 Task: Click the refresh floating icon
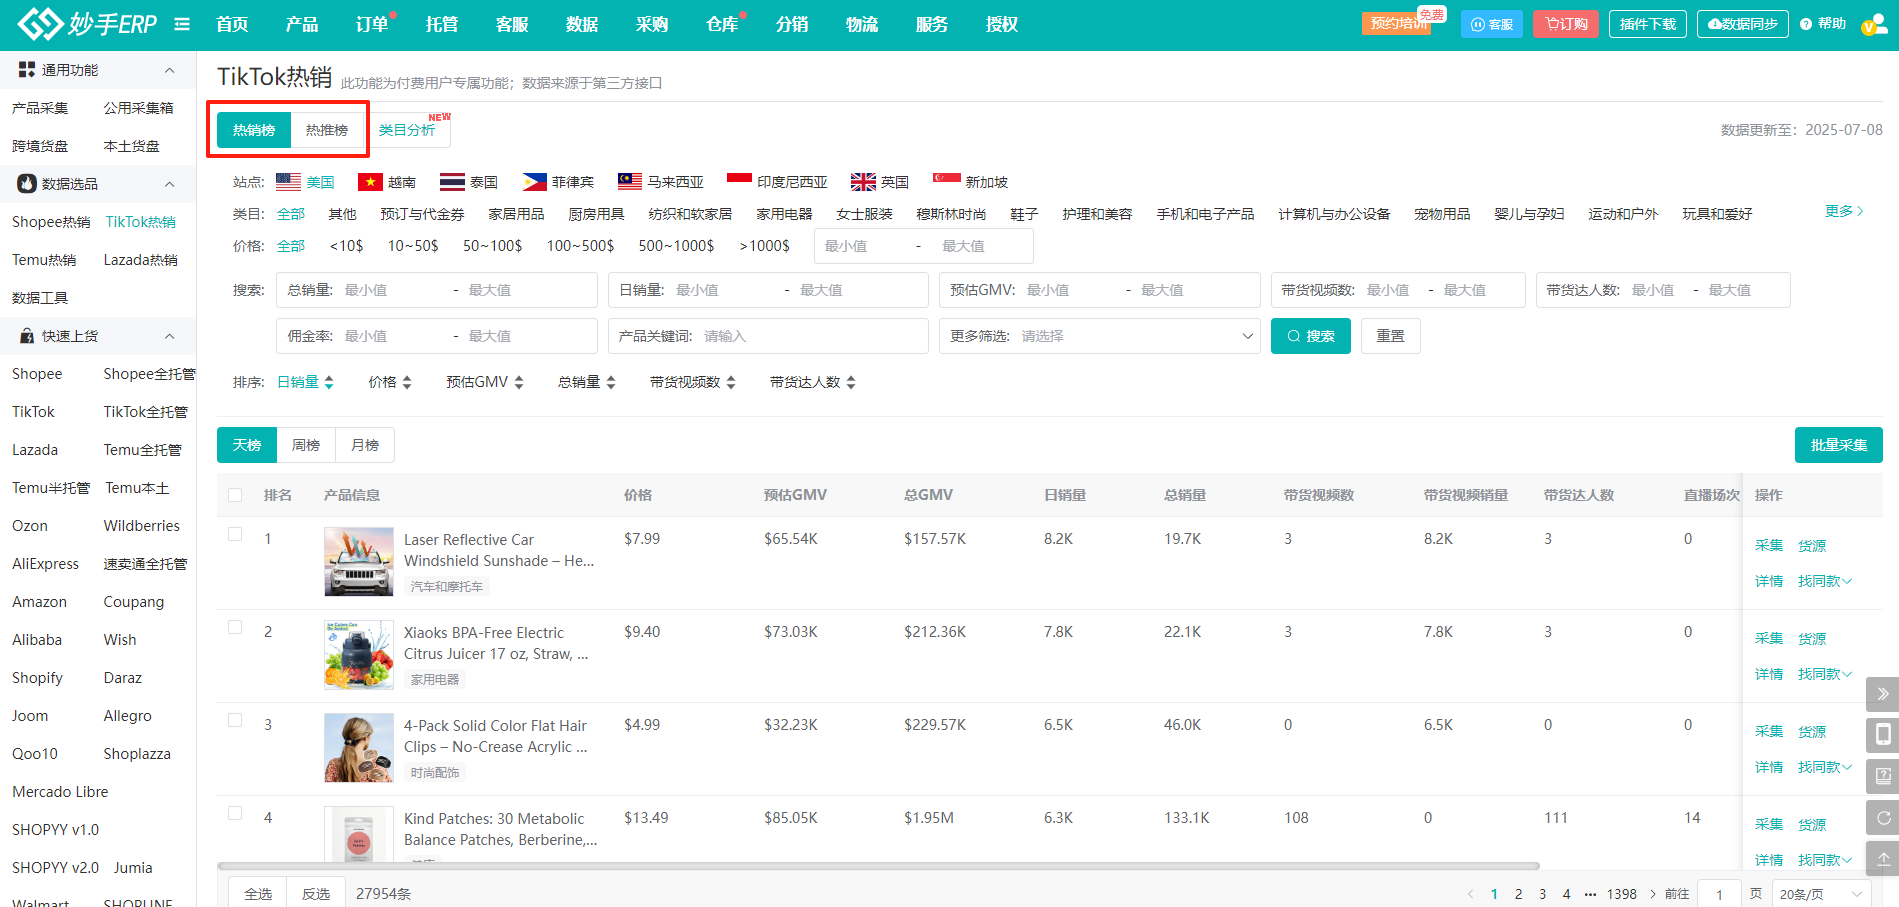(x=1883, y=818)
